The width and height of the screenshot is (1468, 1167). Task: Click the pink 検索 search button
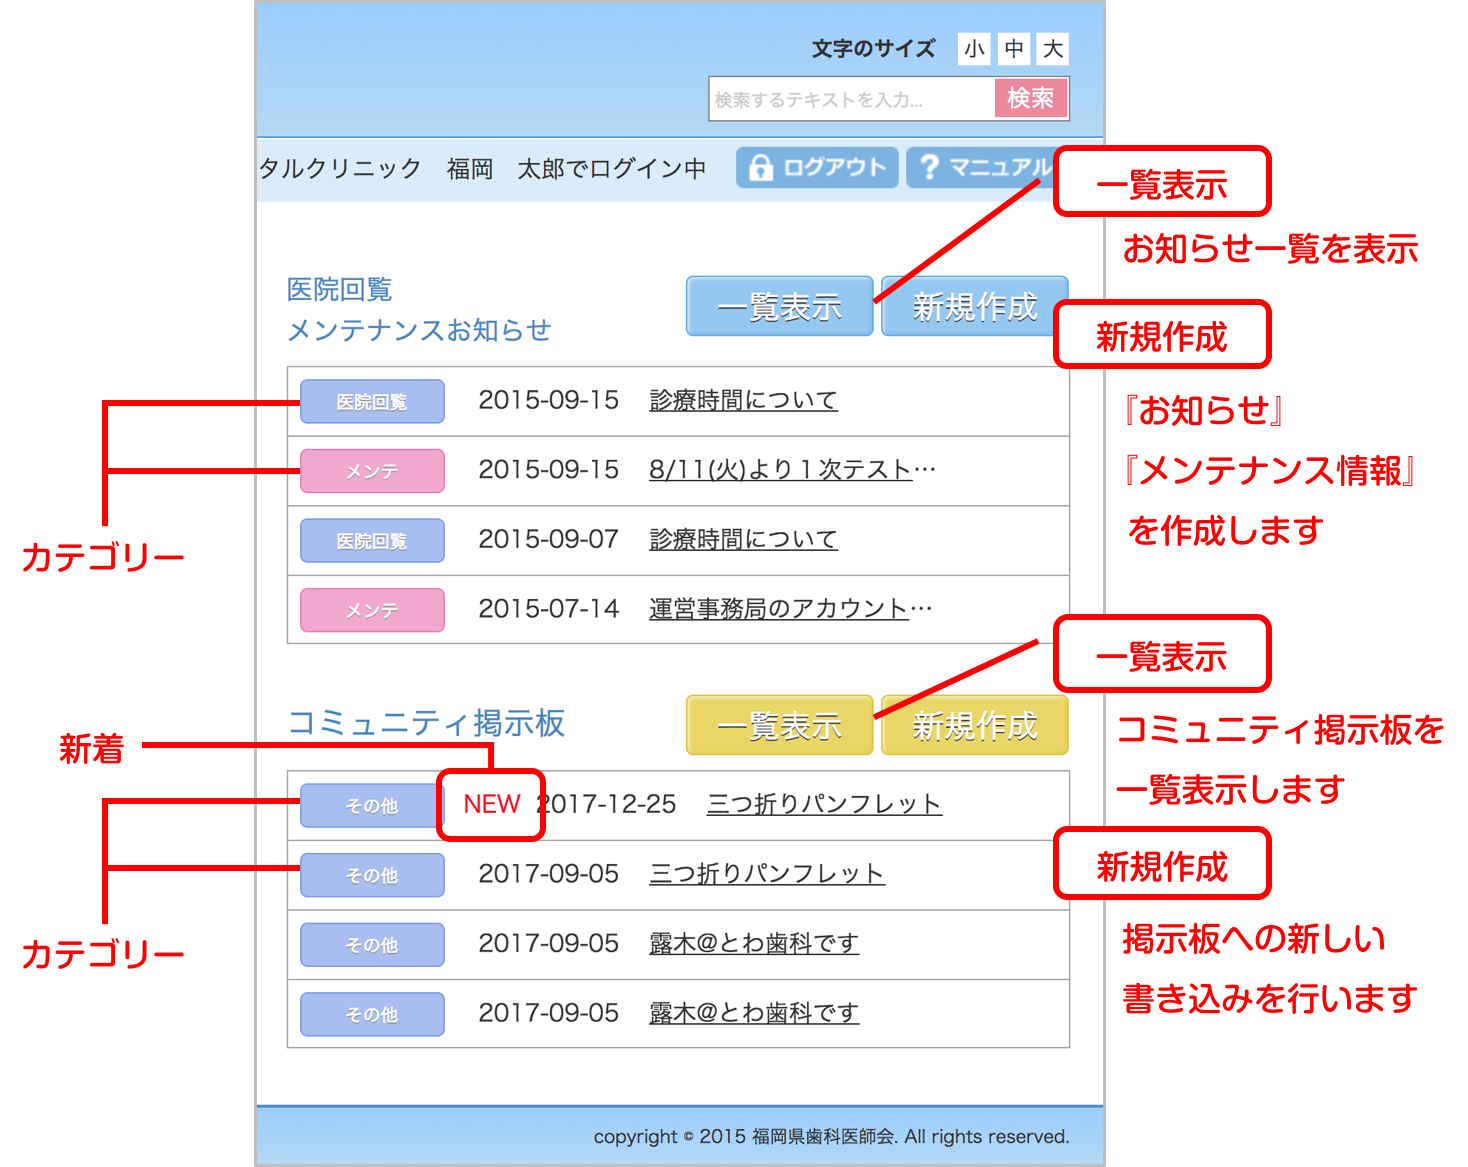click(x=1030, y=98)
